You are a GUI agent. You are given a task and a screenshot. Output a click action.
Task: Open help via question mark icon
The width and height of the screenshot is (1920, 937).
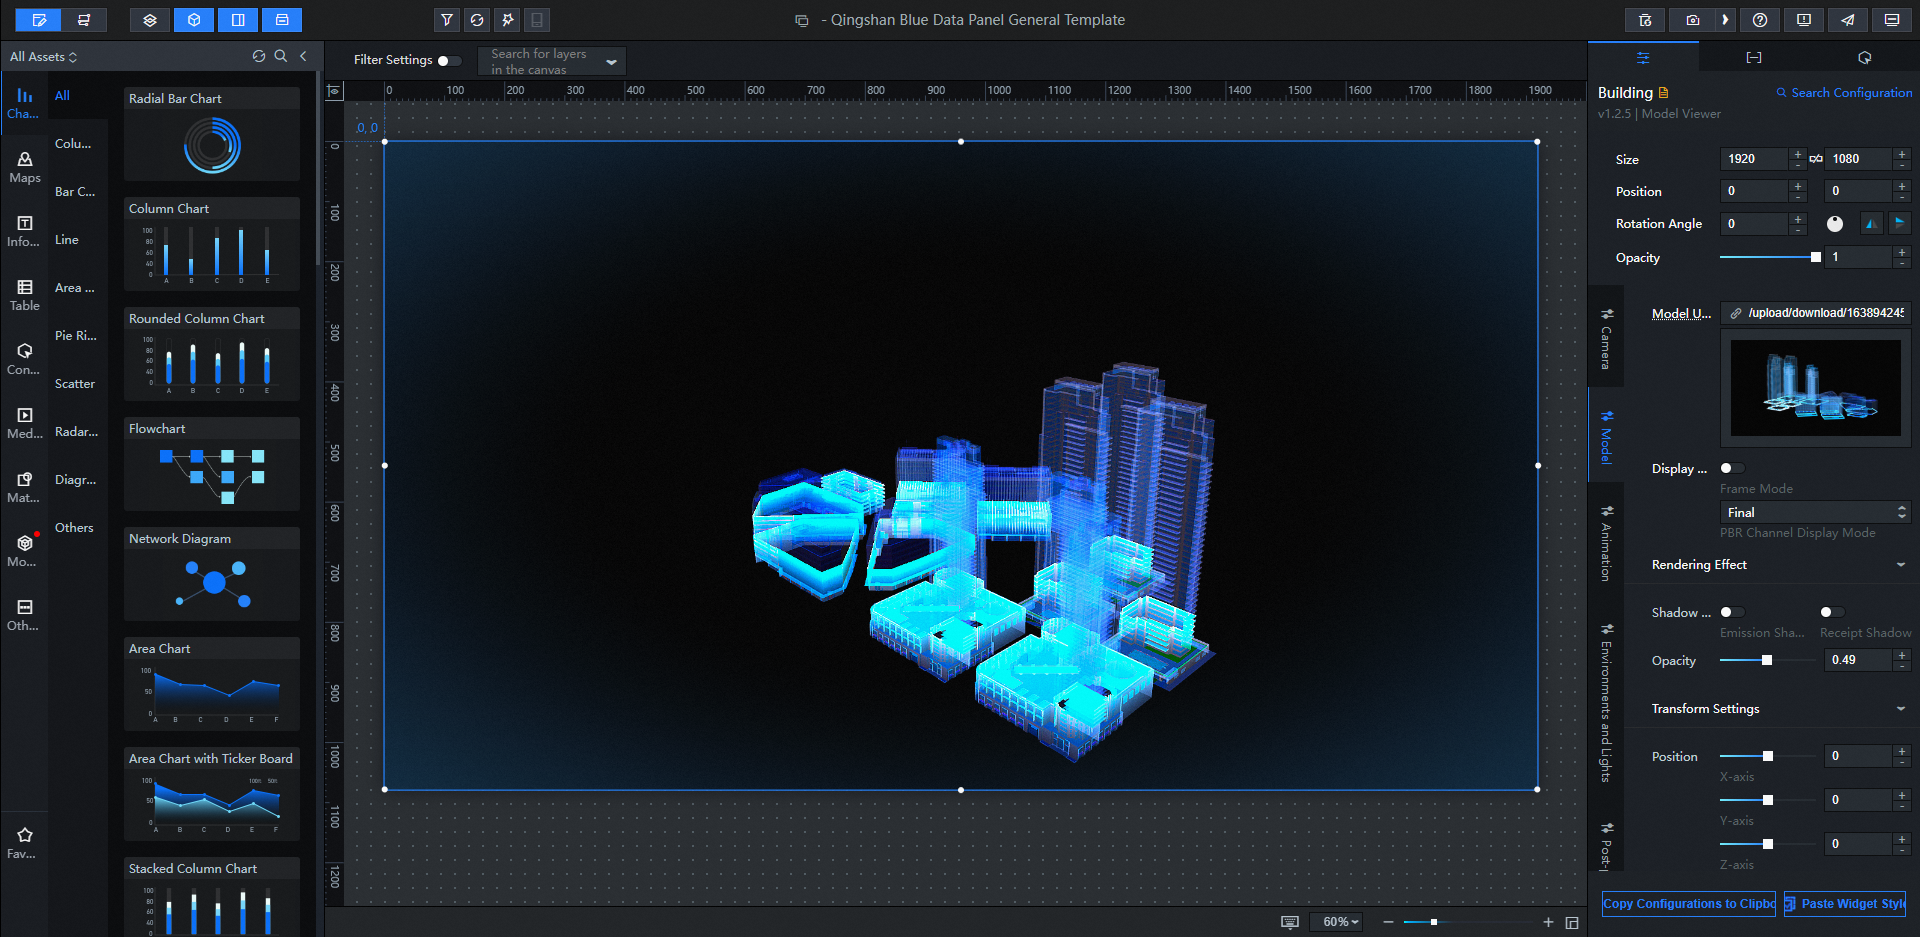(1760, 20)
